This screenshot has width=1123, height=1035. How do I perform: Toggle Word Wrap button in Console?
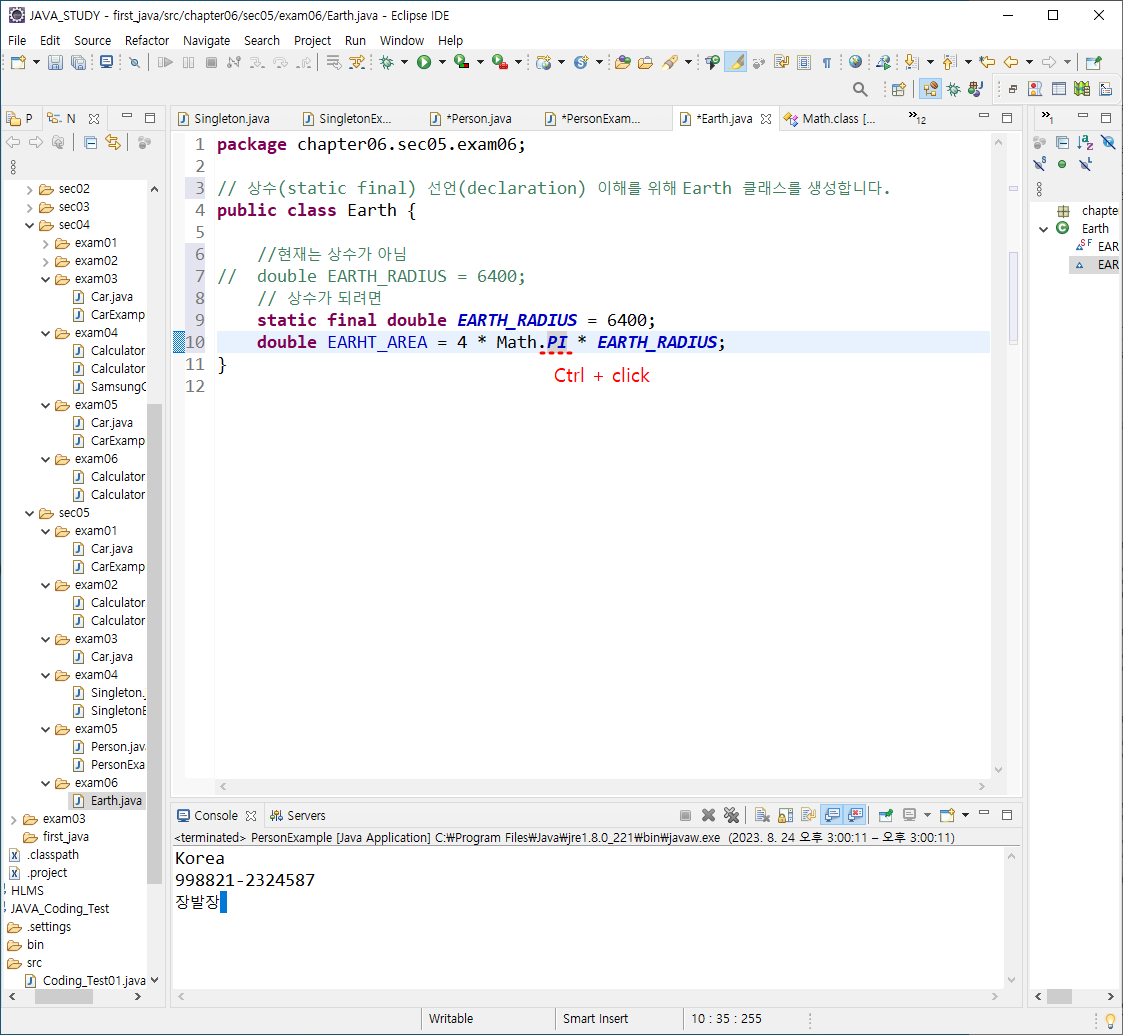pyautogui.click(x=809, y=815)
